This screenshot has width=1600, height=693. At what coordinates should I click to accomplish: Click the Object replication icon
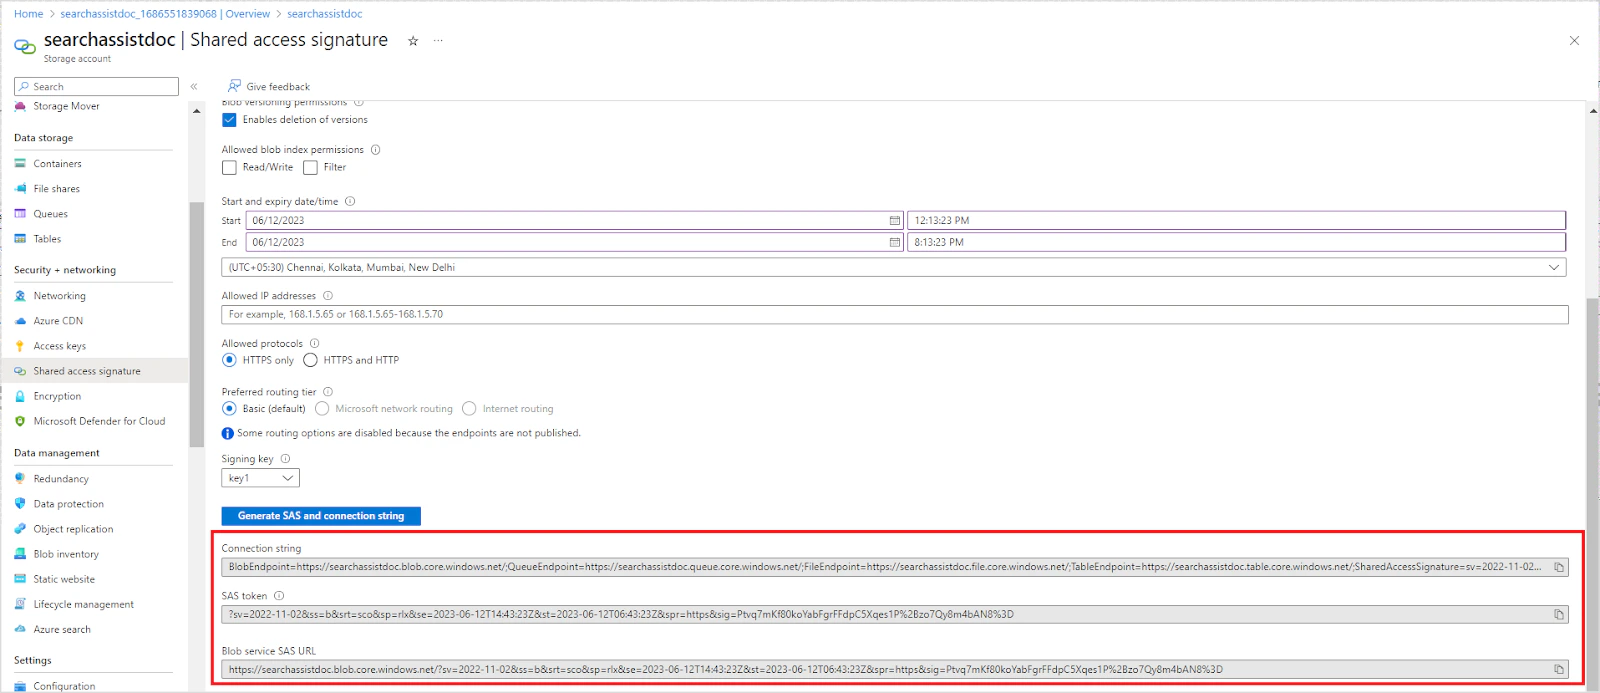pyautogui.click(x=20, y=529)
